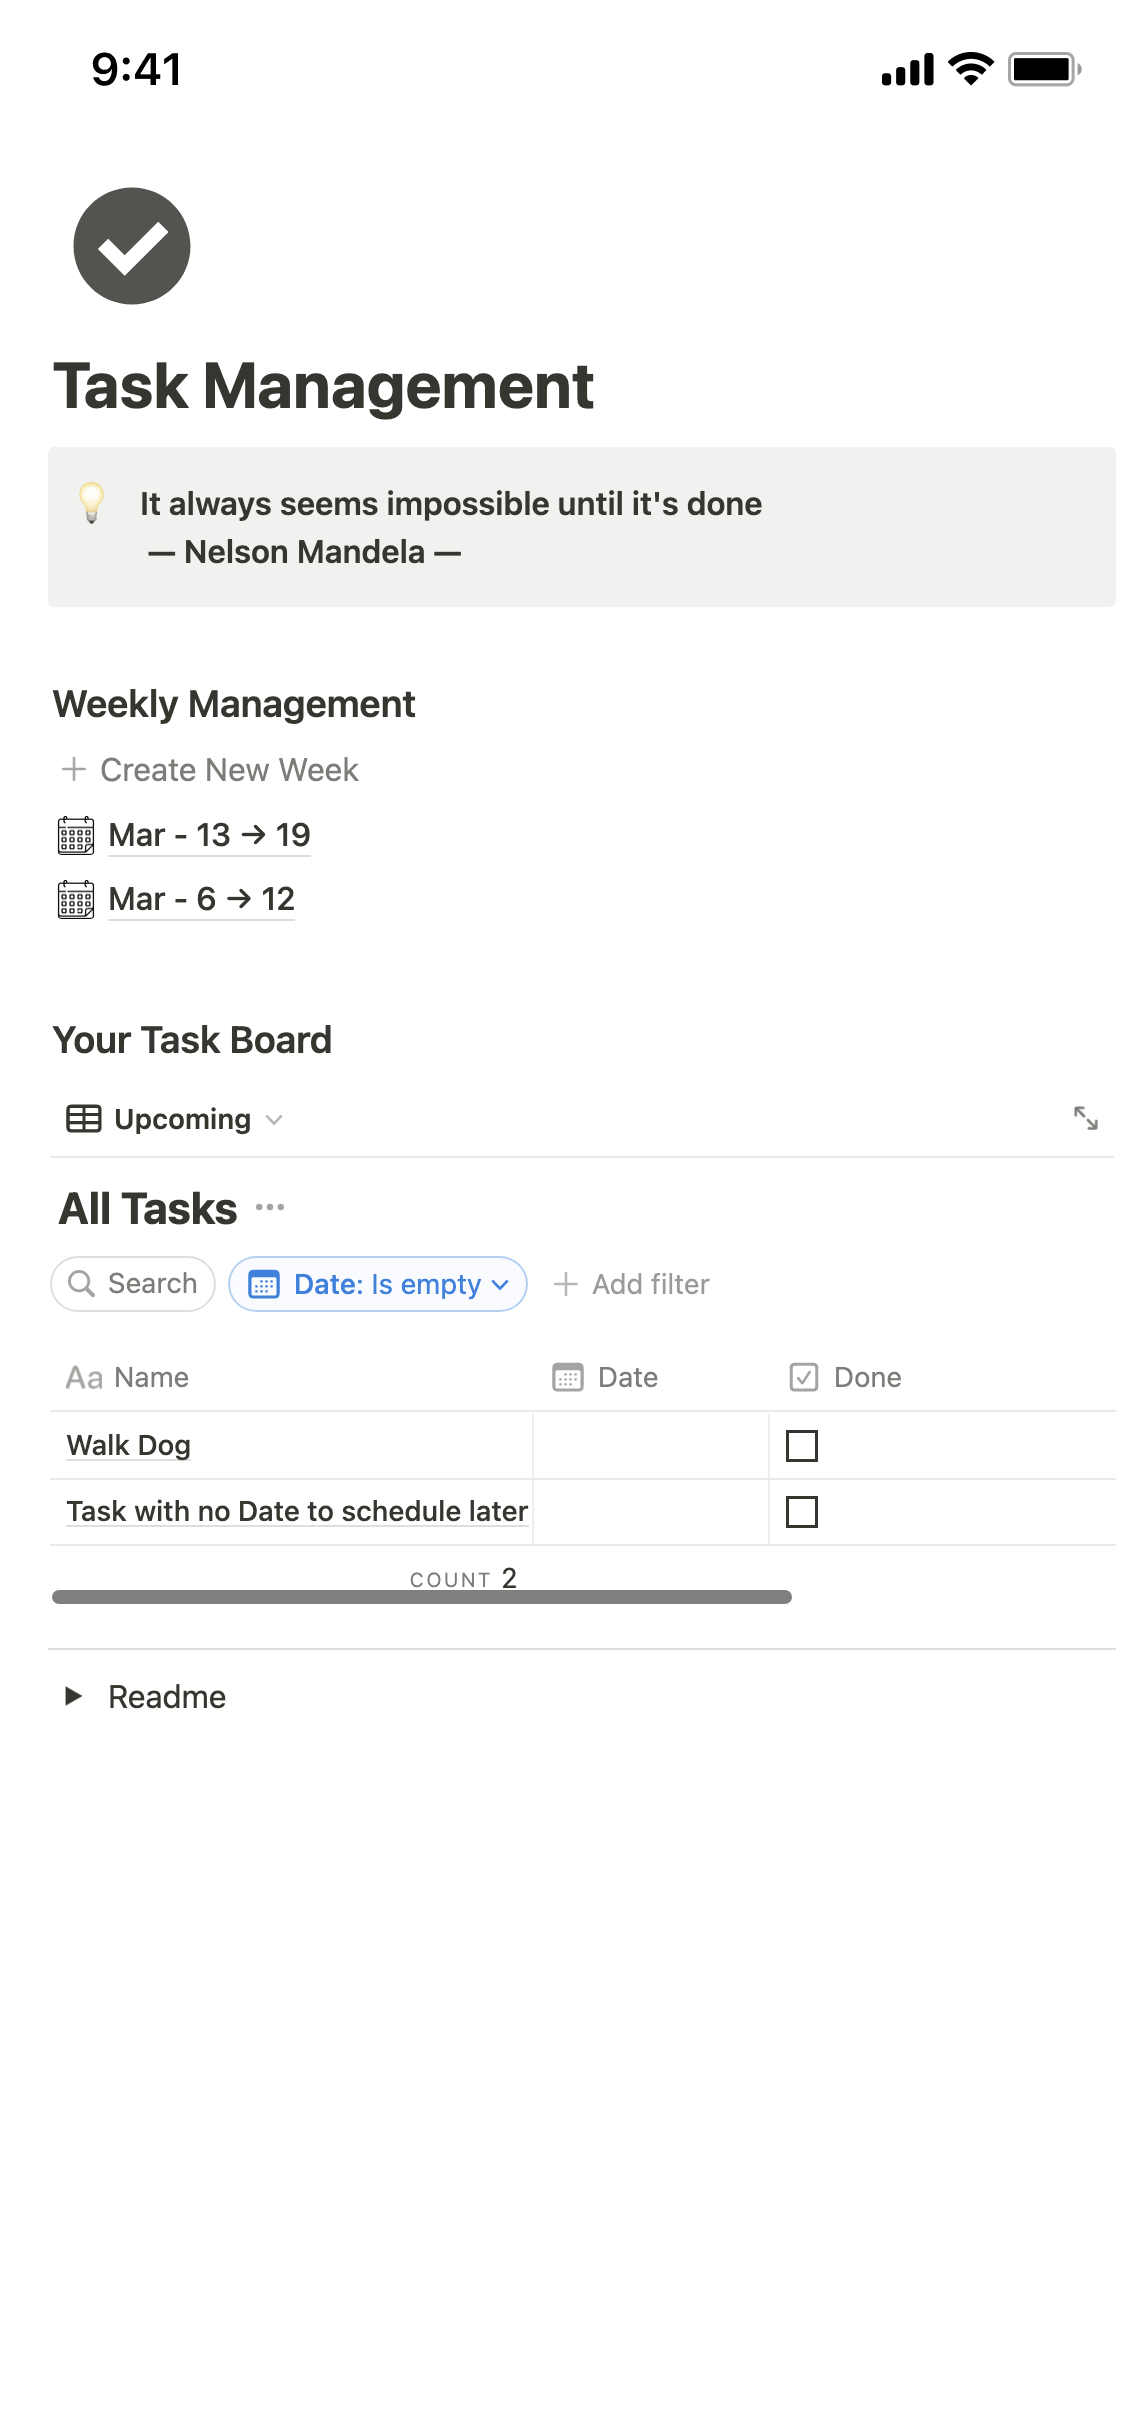
Task: Click the Mar 6 week calendar icon
Action: point(76,899)
